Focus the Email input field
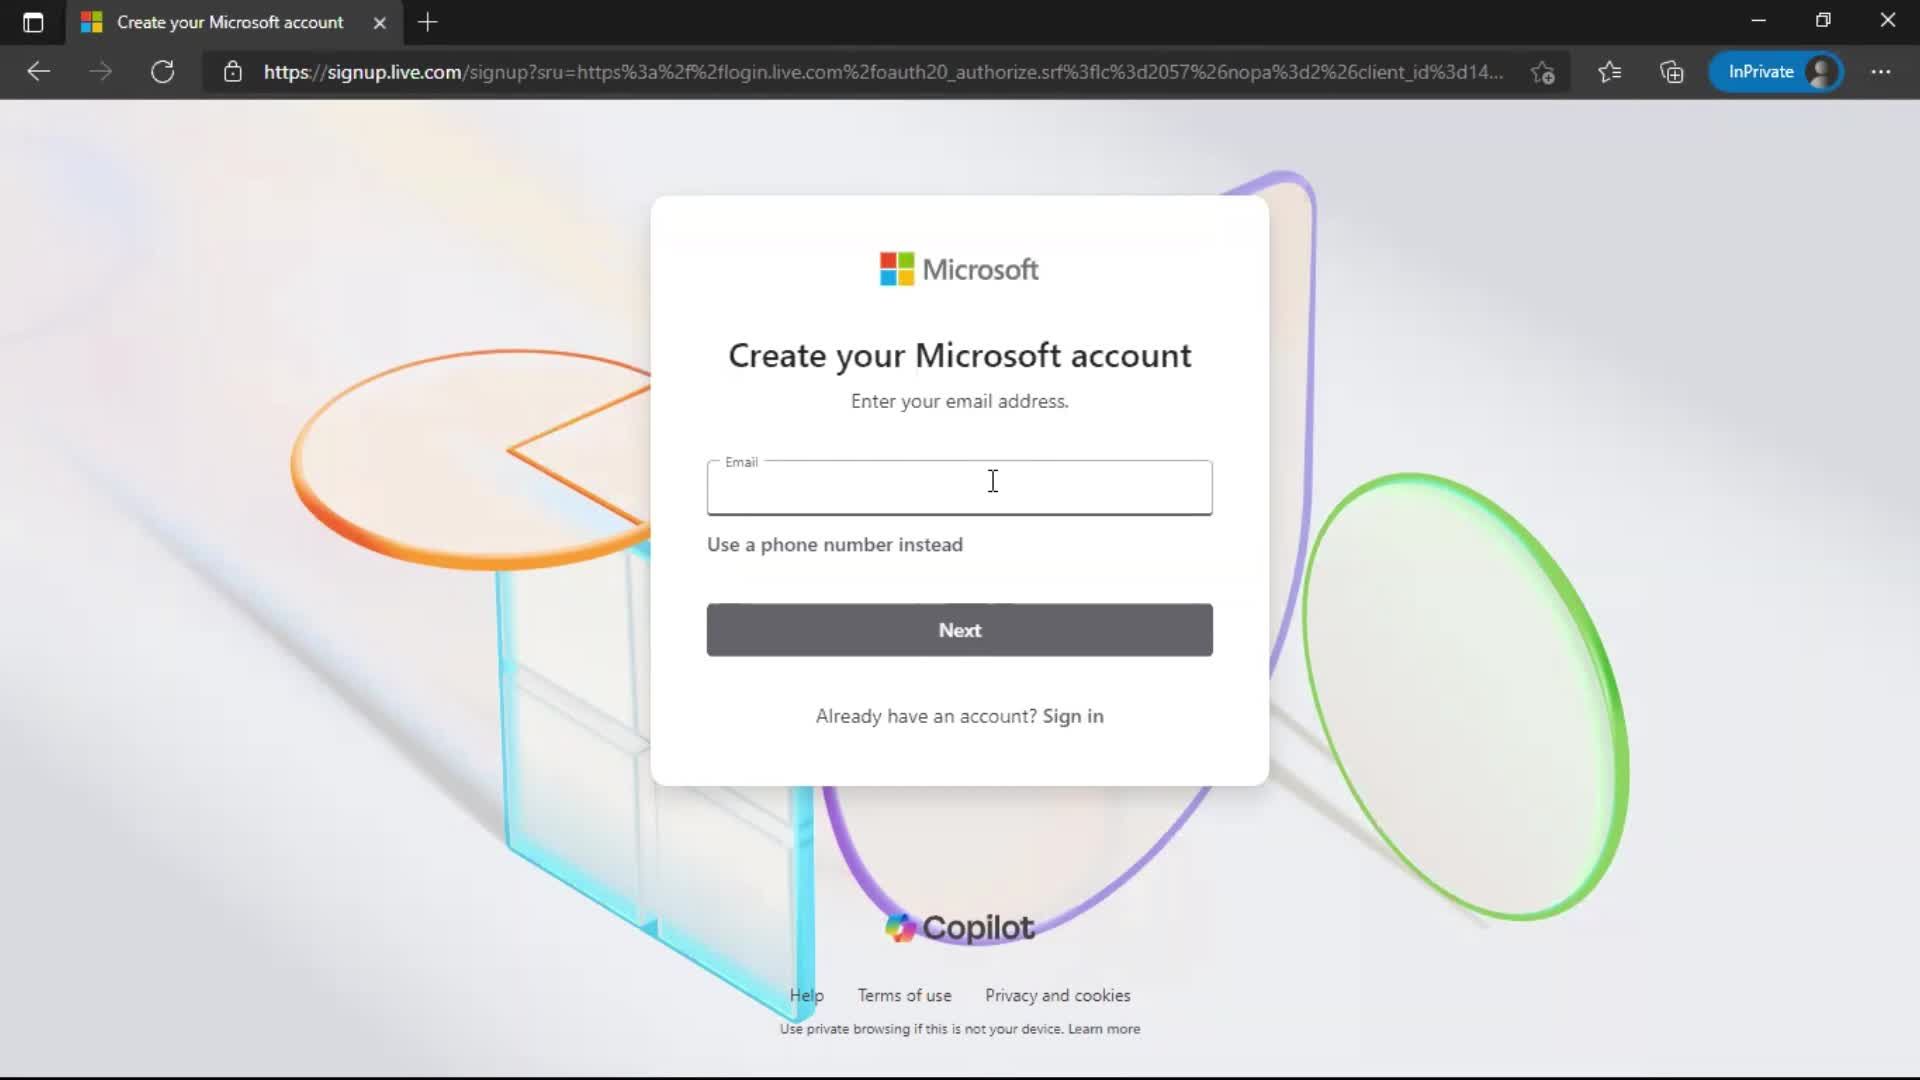 (x=959, y=488)
